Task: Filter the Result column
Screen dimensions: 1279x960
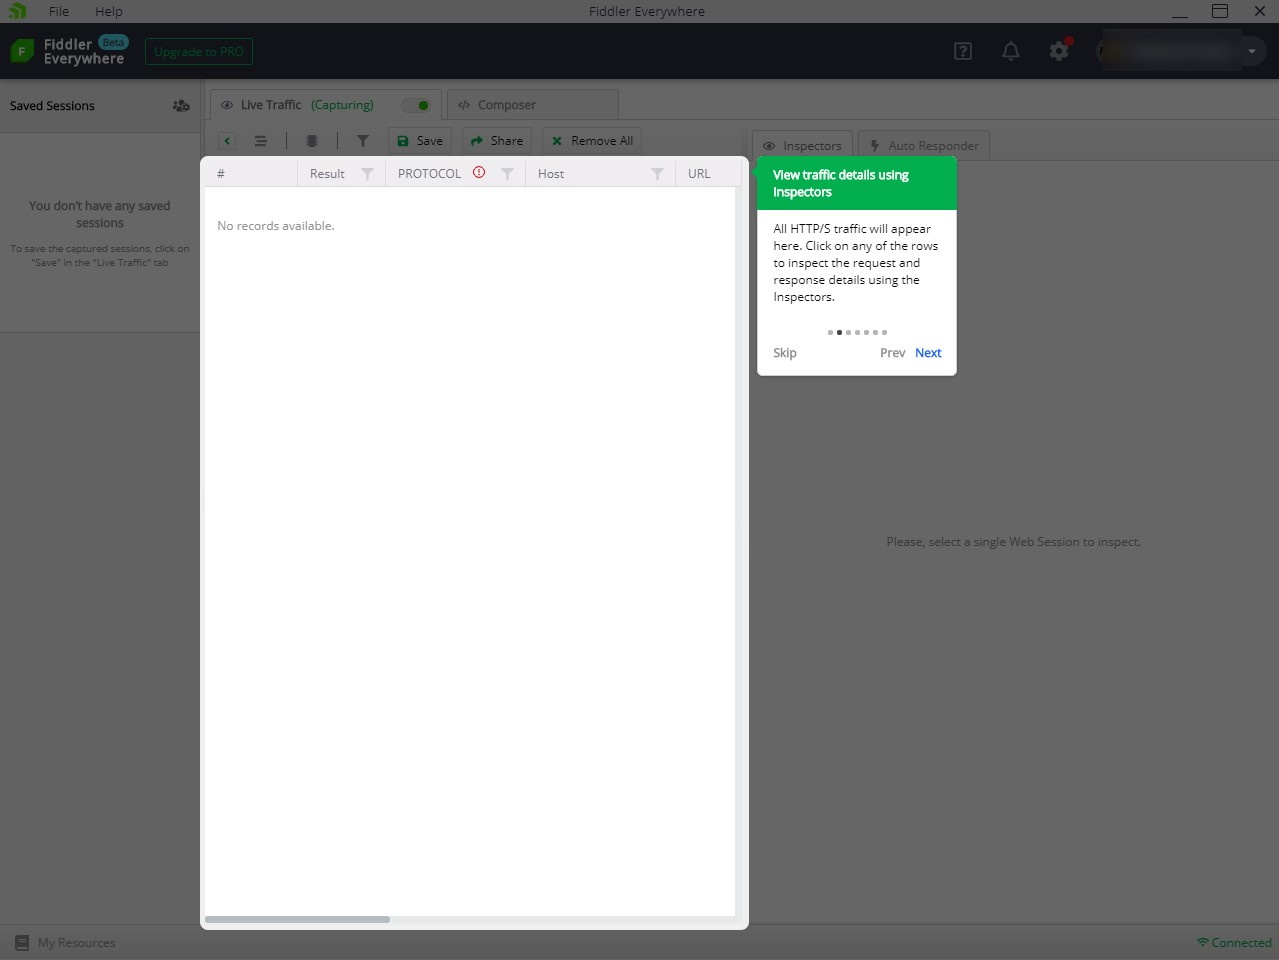Action: coord(367,174)
